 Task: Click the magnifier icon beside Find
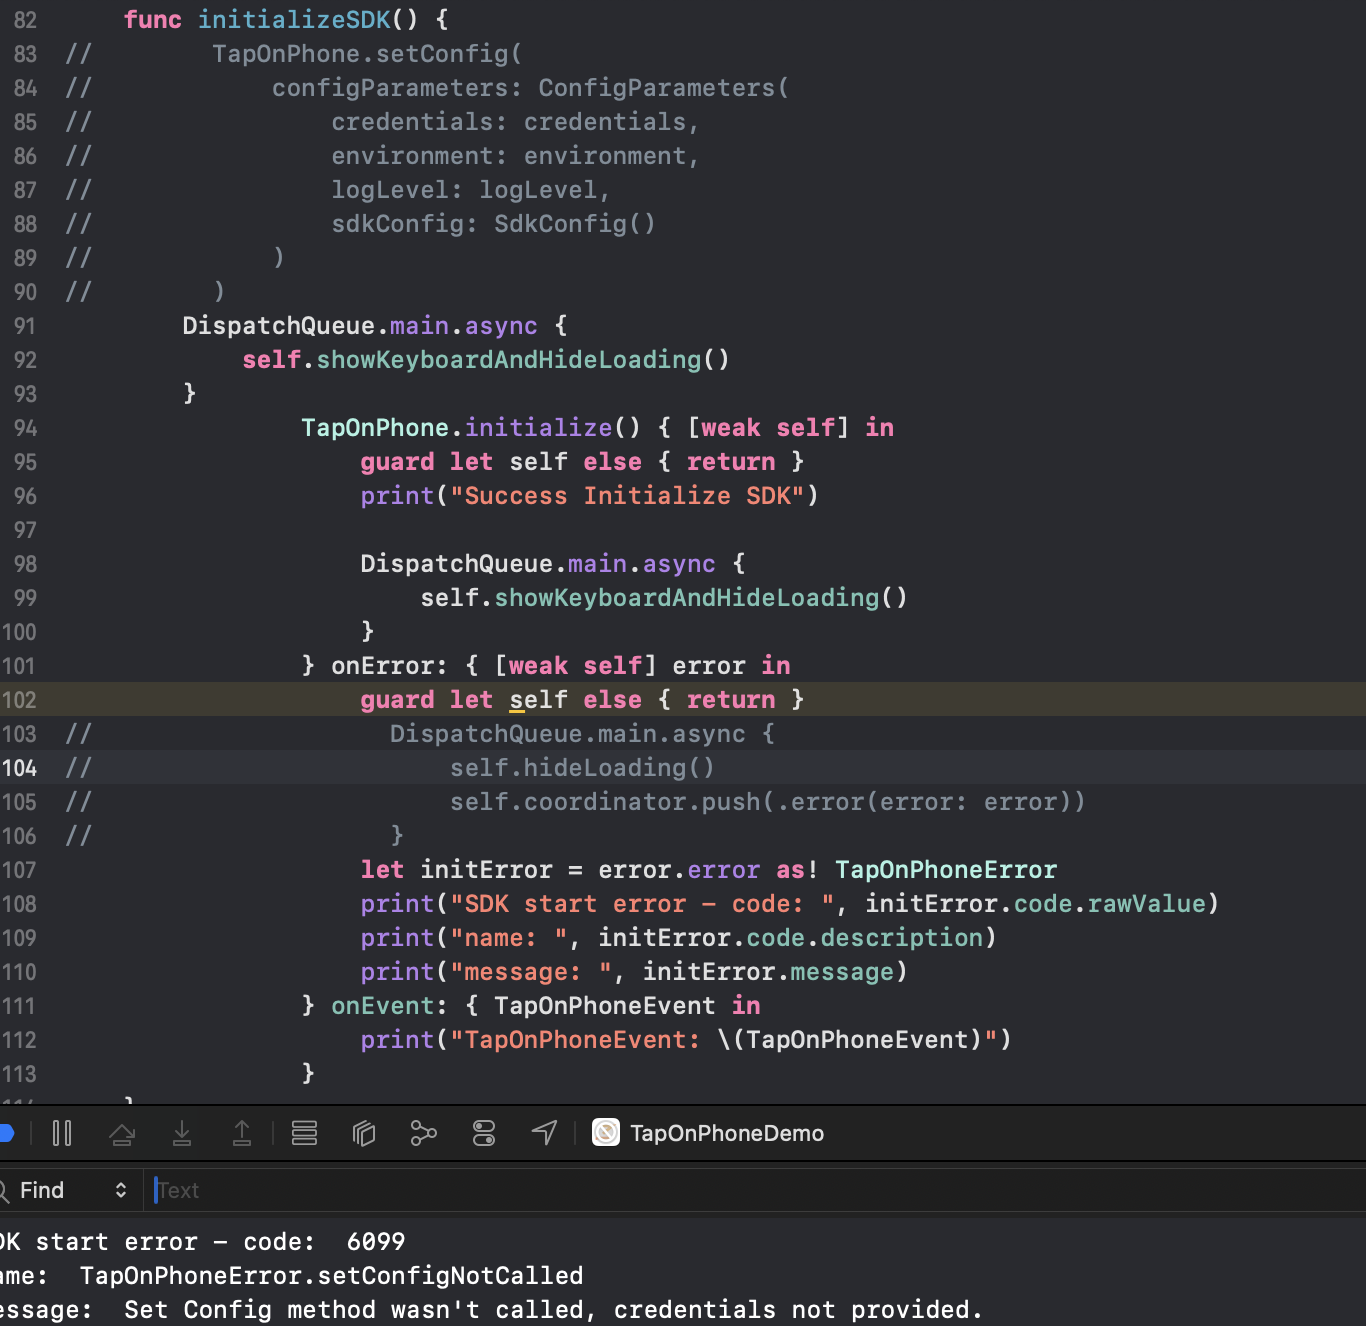tap(4, 1190)
